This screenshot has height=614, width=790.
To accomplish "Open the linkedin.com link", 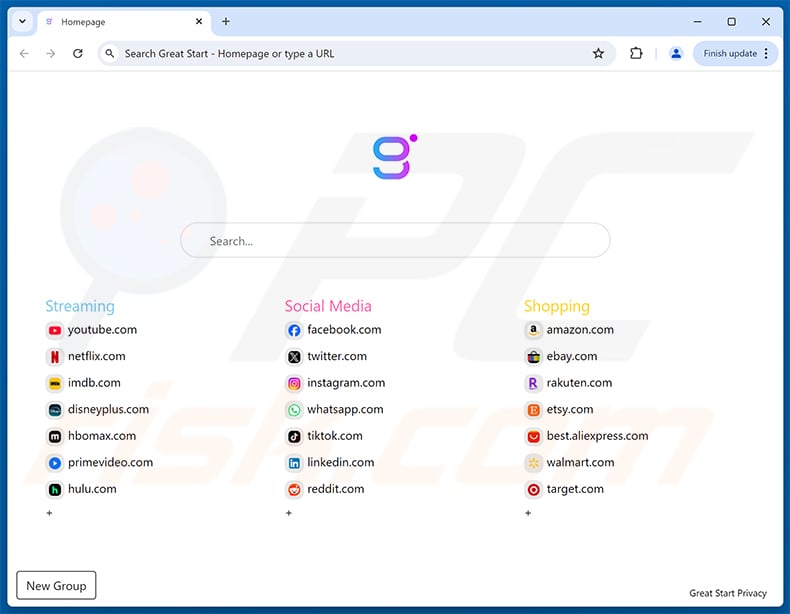I will point(341,462).
